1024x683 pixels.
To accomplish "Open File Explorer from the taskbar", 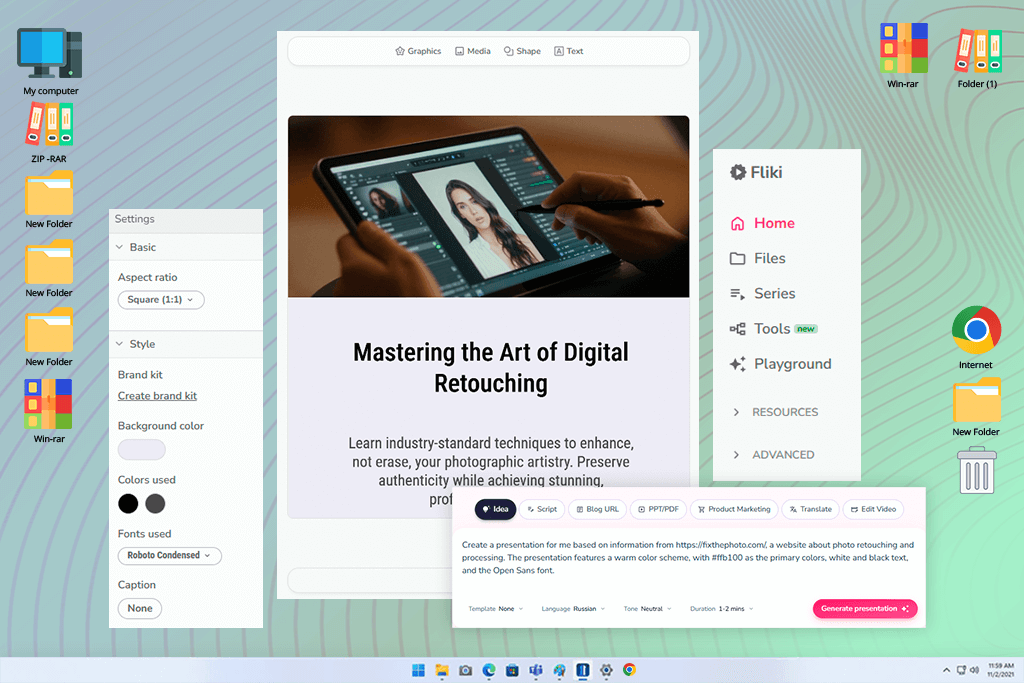I will tap(442, 670).
